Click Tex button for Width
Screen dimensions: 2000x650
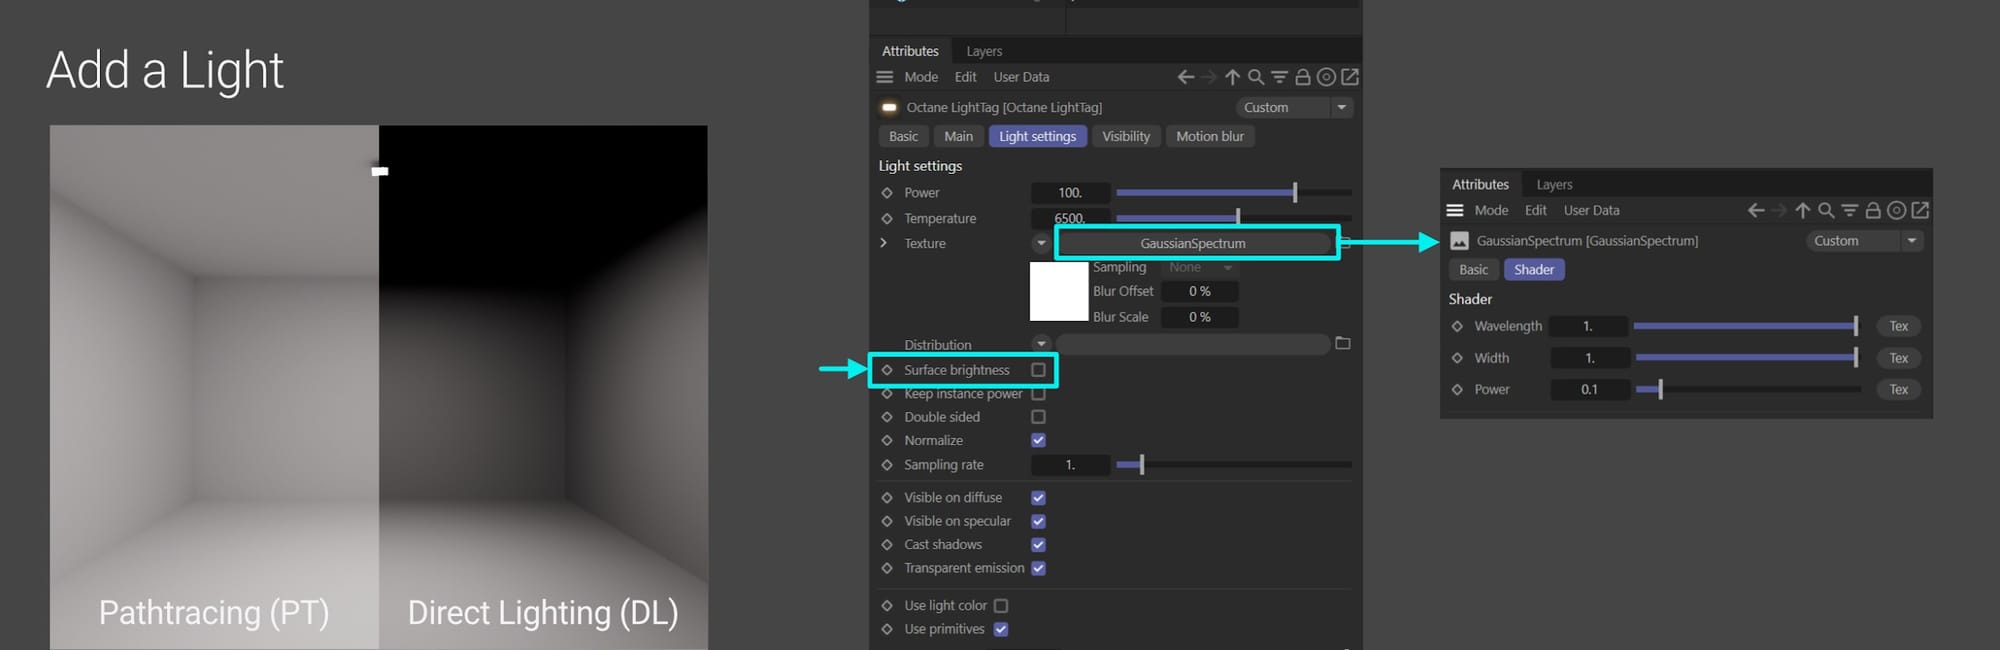(x=1898, y=358)
